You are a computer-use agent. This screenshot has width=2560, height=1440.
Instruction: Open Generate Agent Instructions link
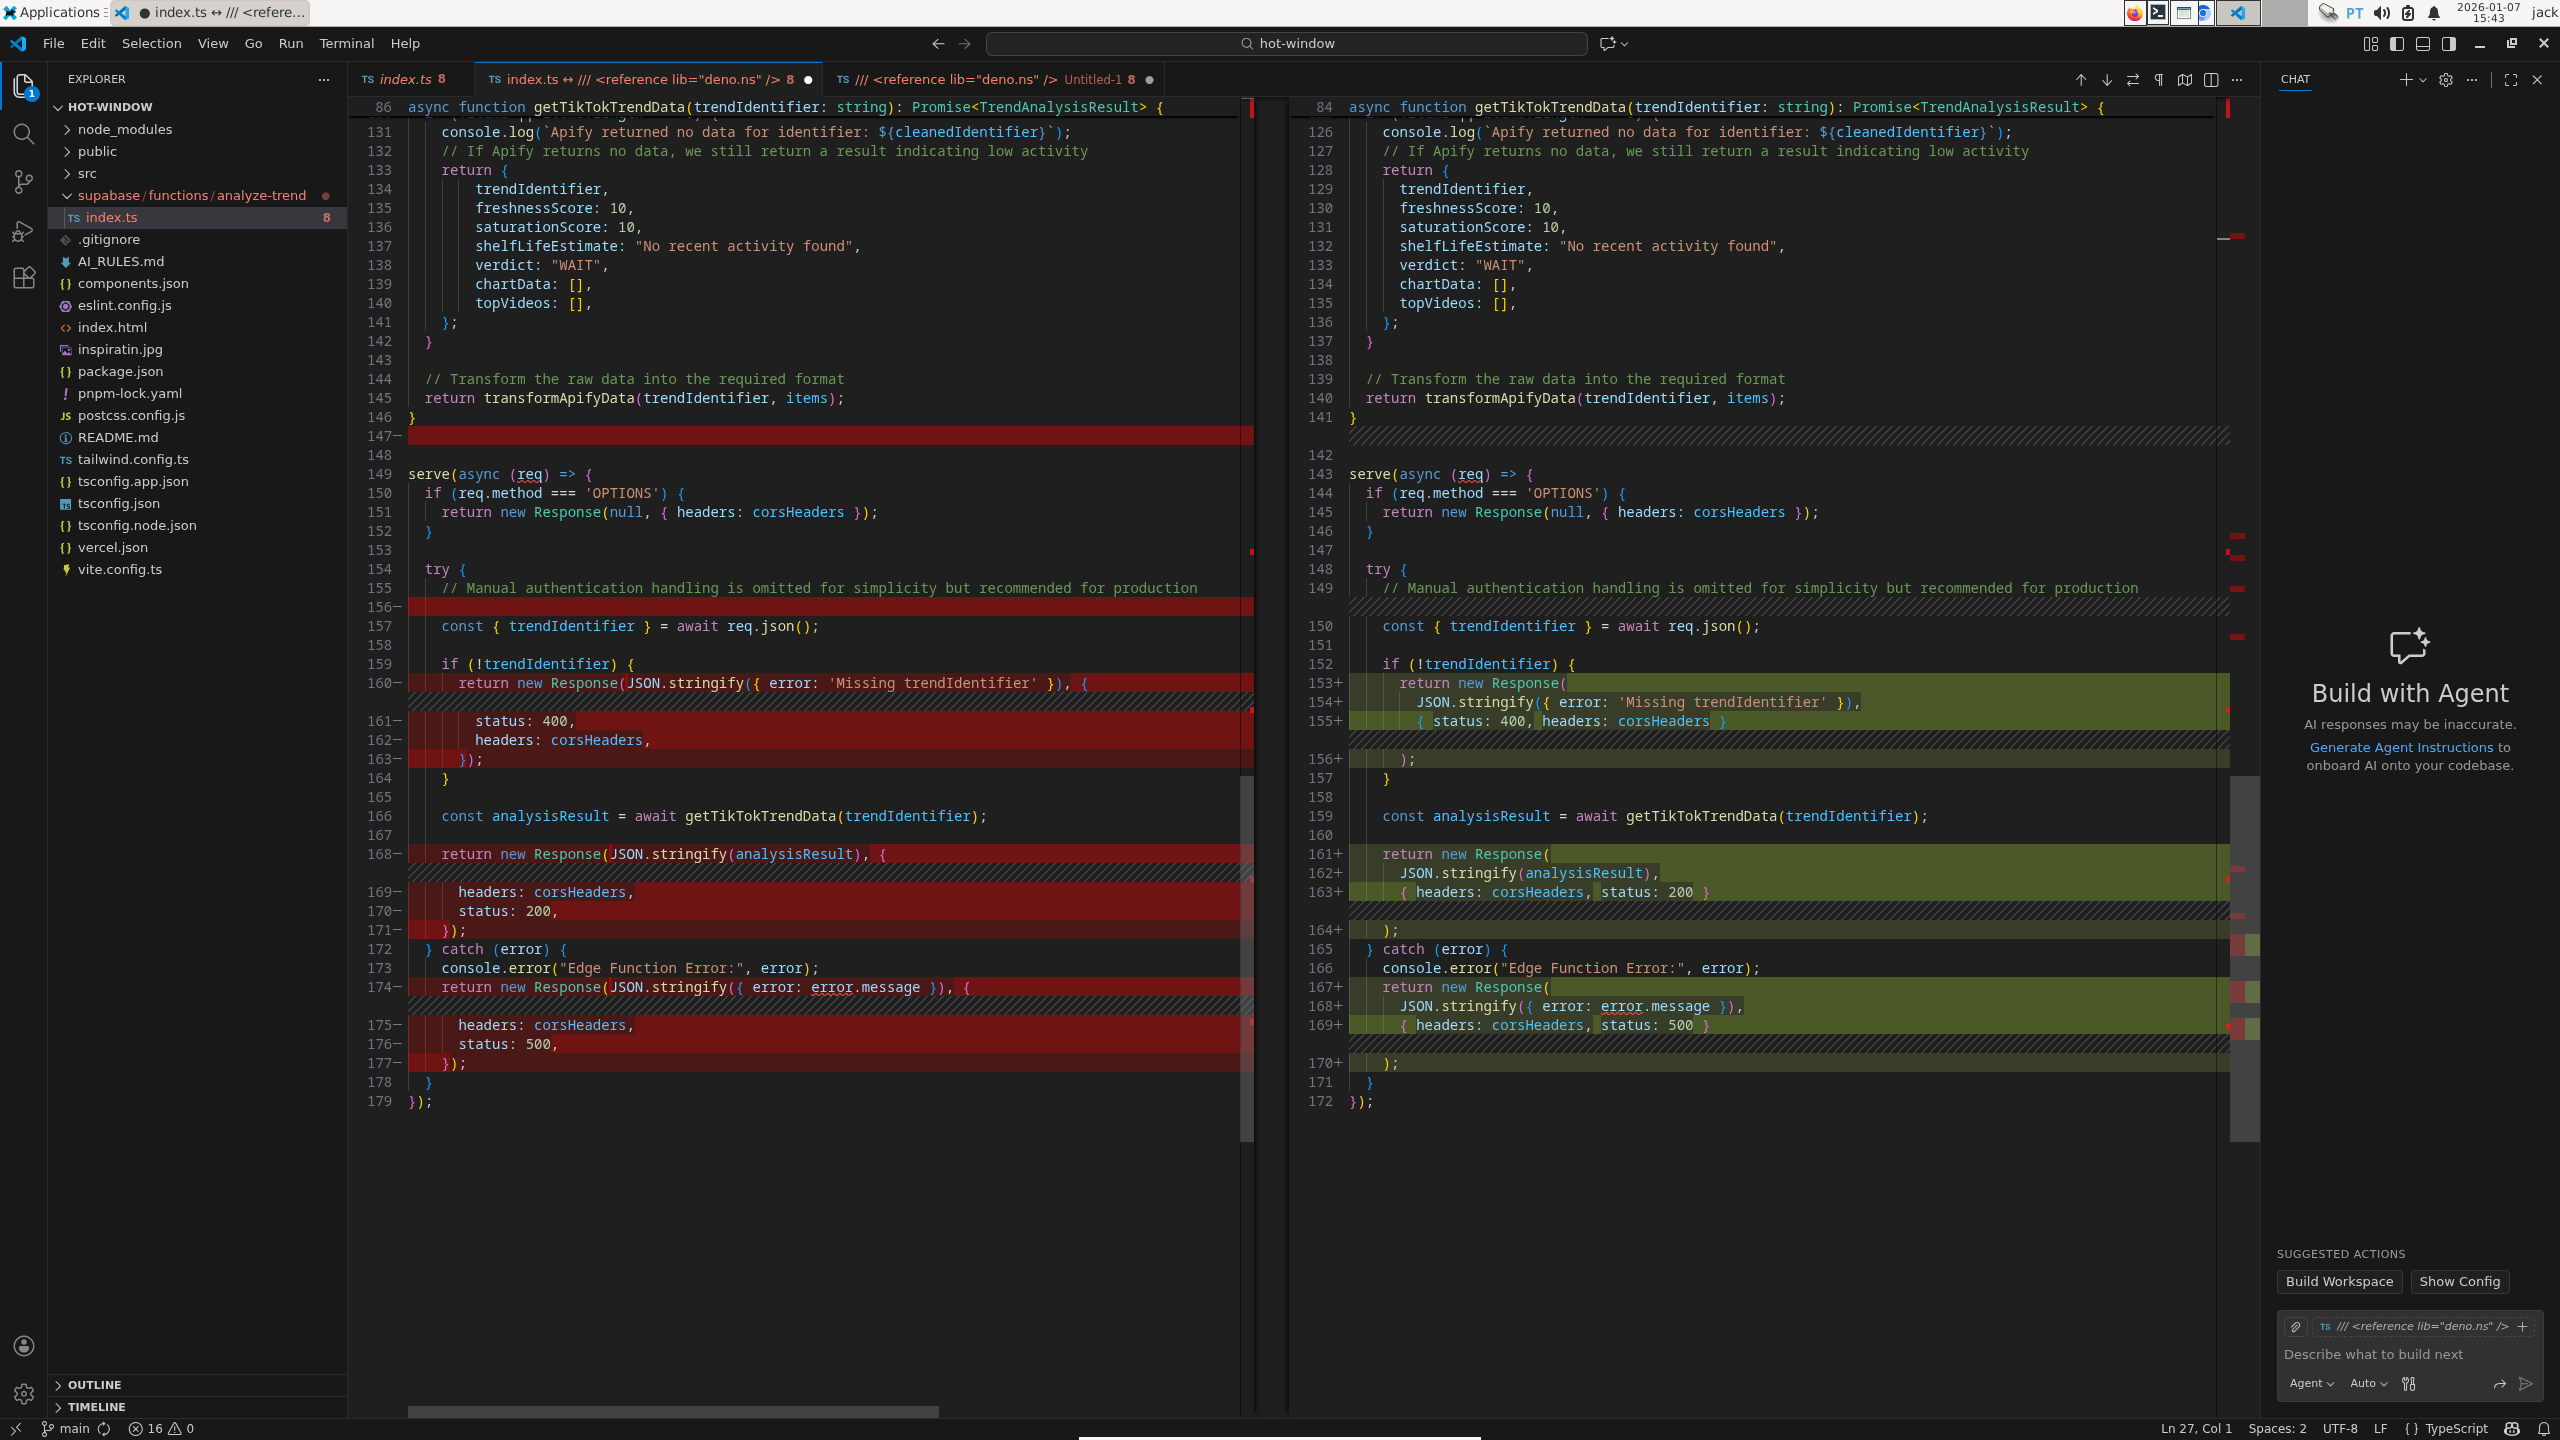pos(2401,748)
